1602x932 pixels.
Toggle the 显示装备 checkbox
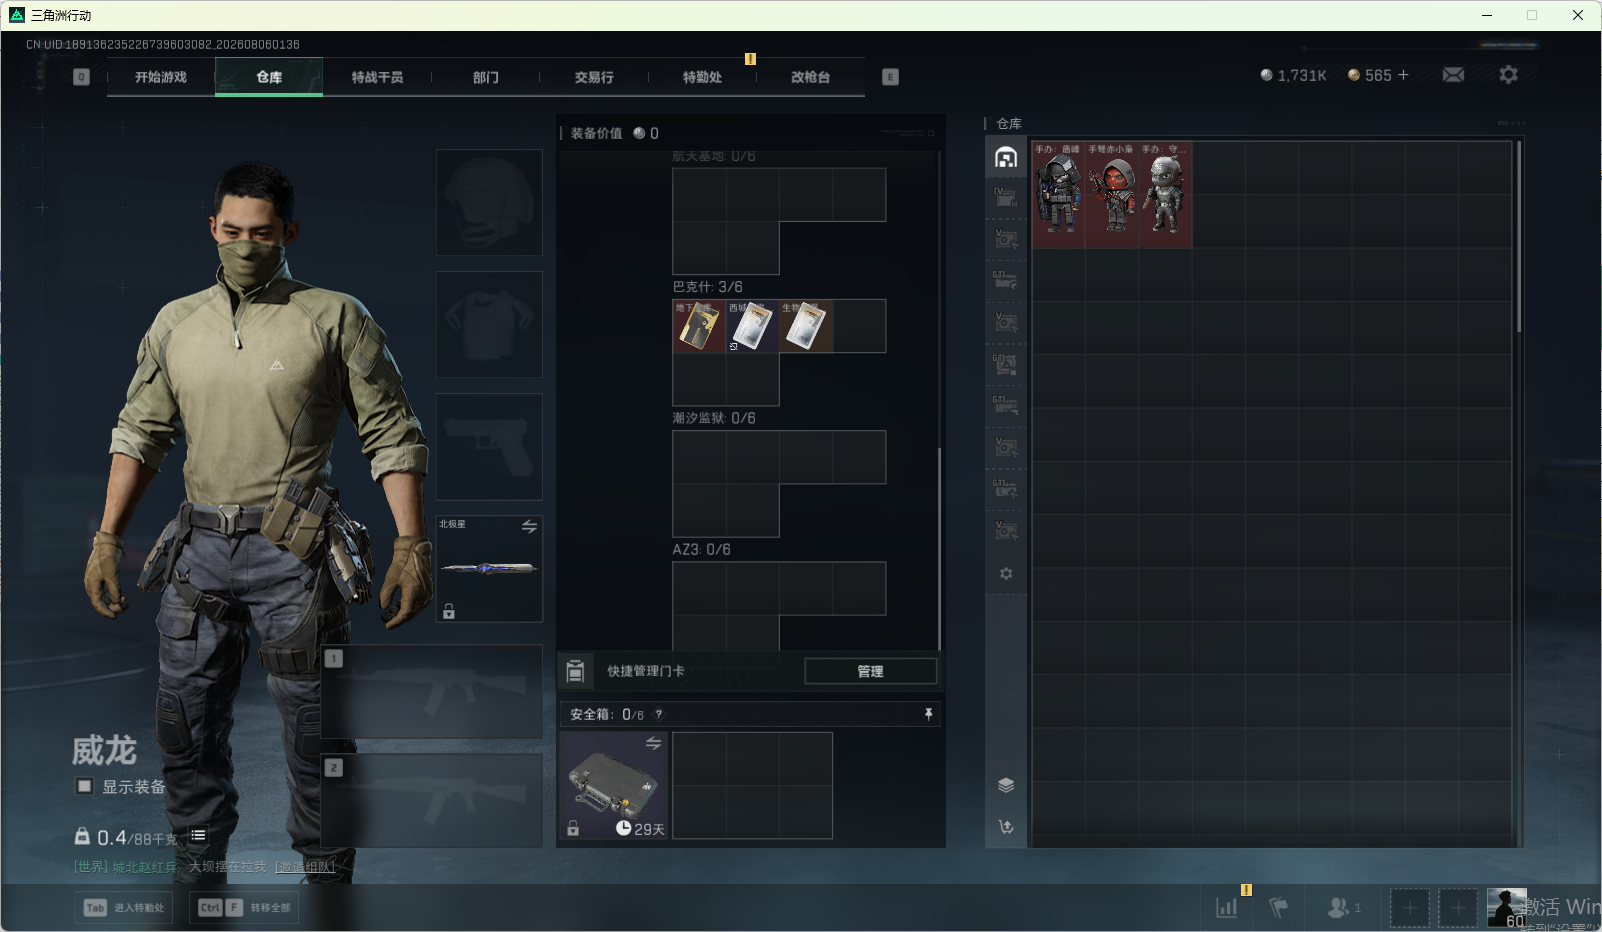(85, 786)
